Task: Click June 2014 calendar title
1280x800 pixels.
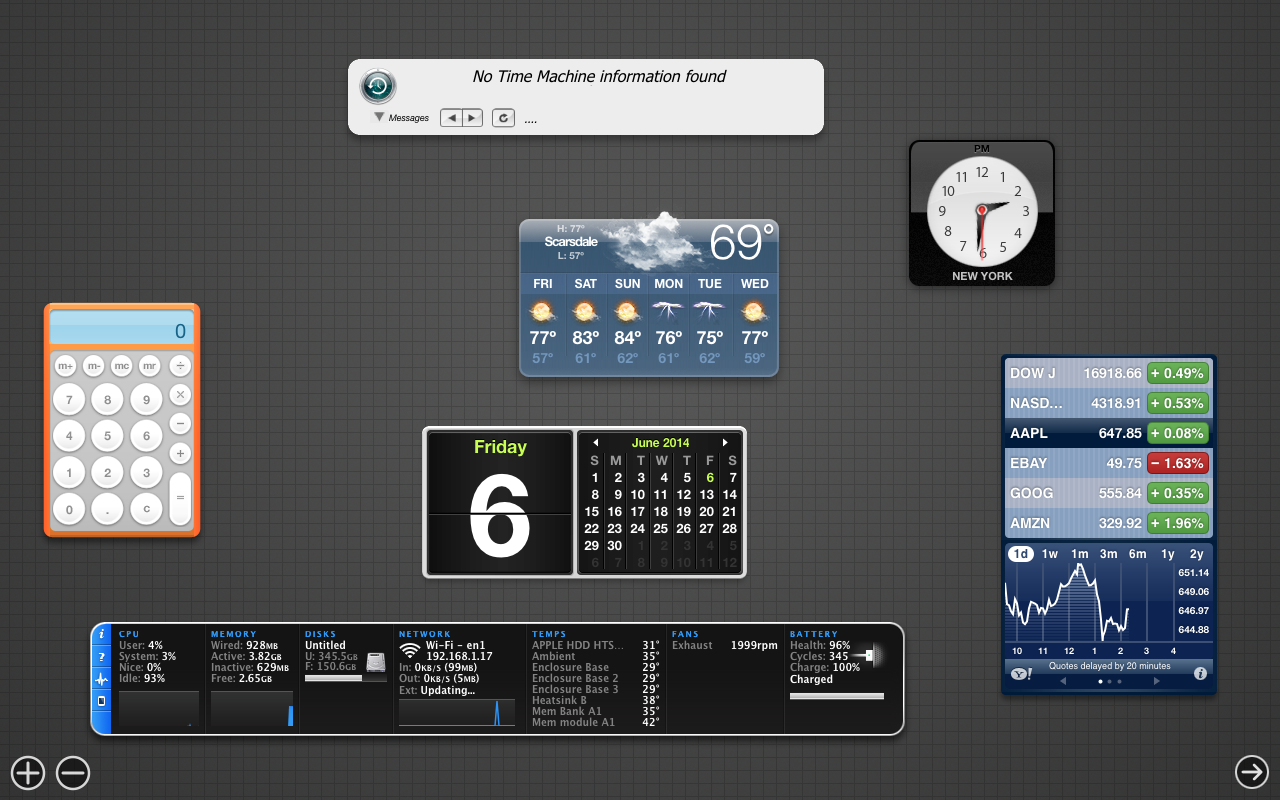Action: pos(661,442)
